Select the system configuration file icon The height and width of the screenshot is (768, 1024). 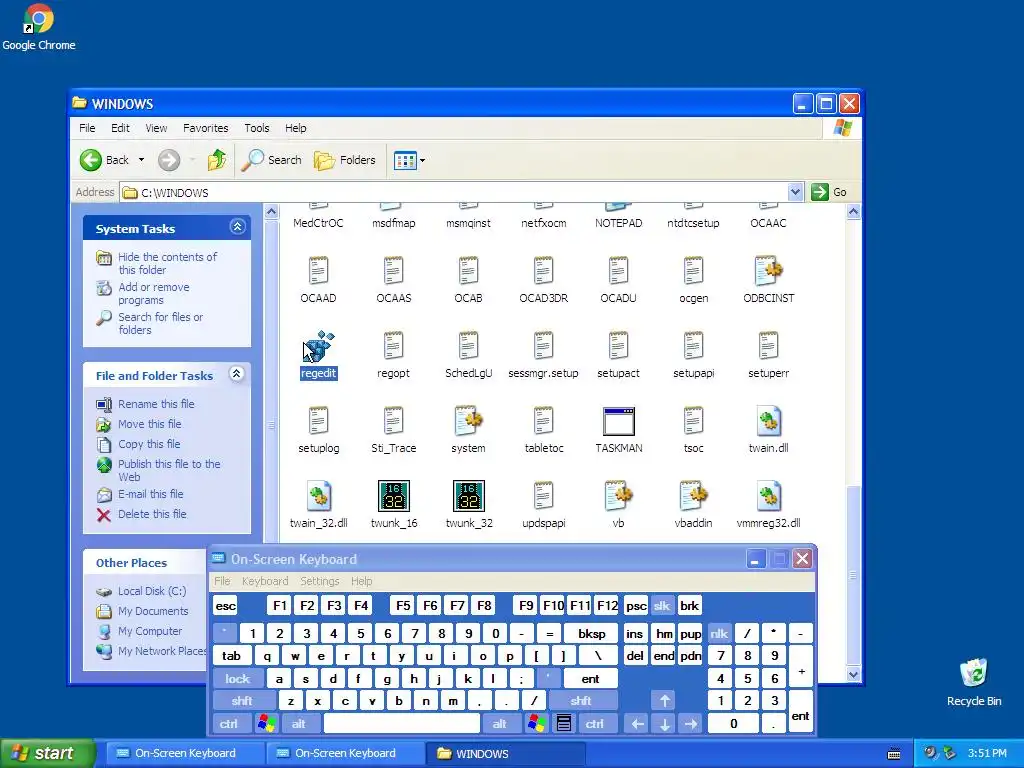pos(469,421)
